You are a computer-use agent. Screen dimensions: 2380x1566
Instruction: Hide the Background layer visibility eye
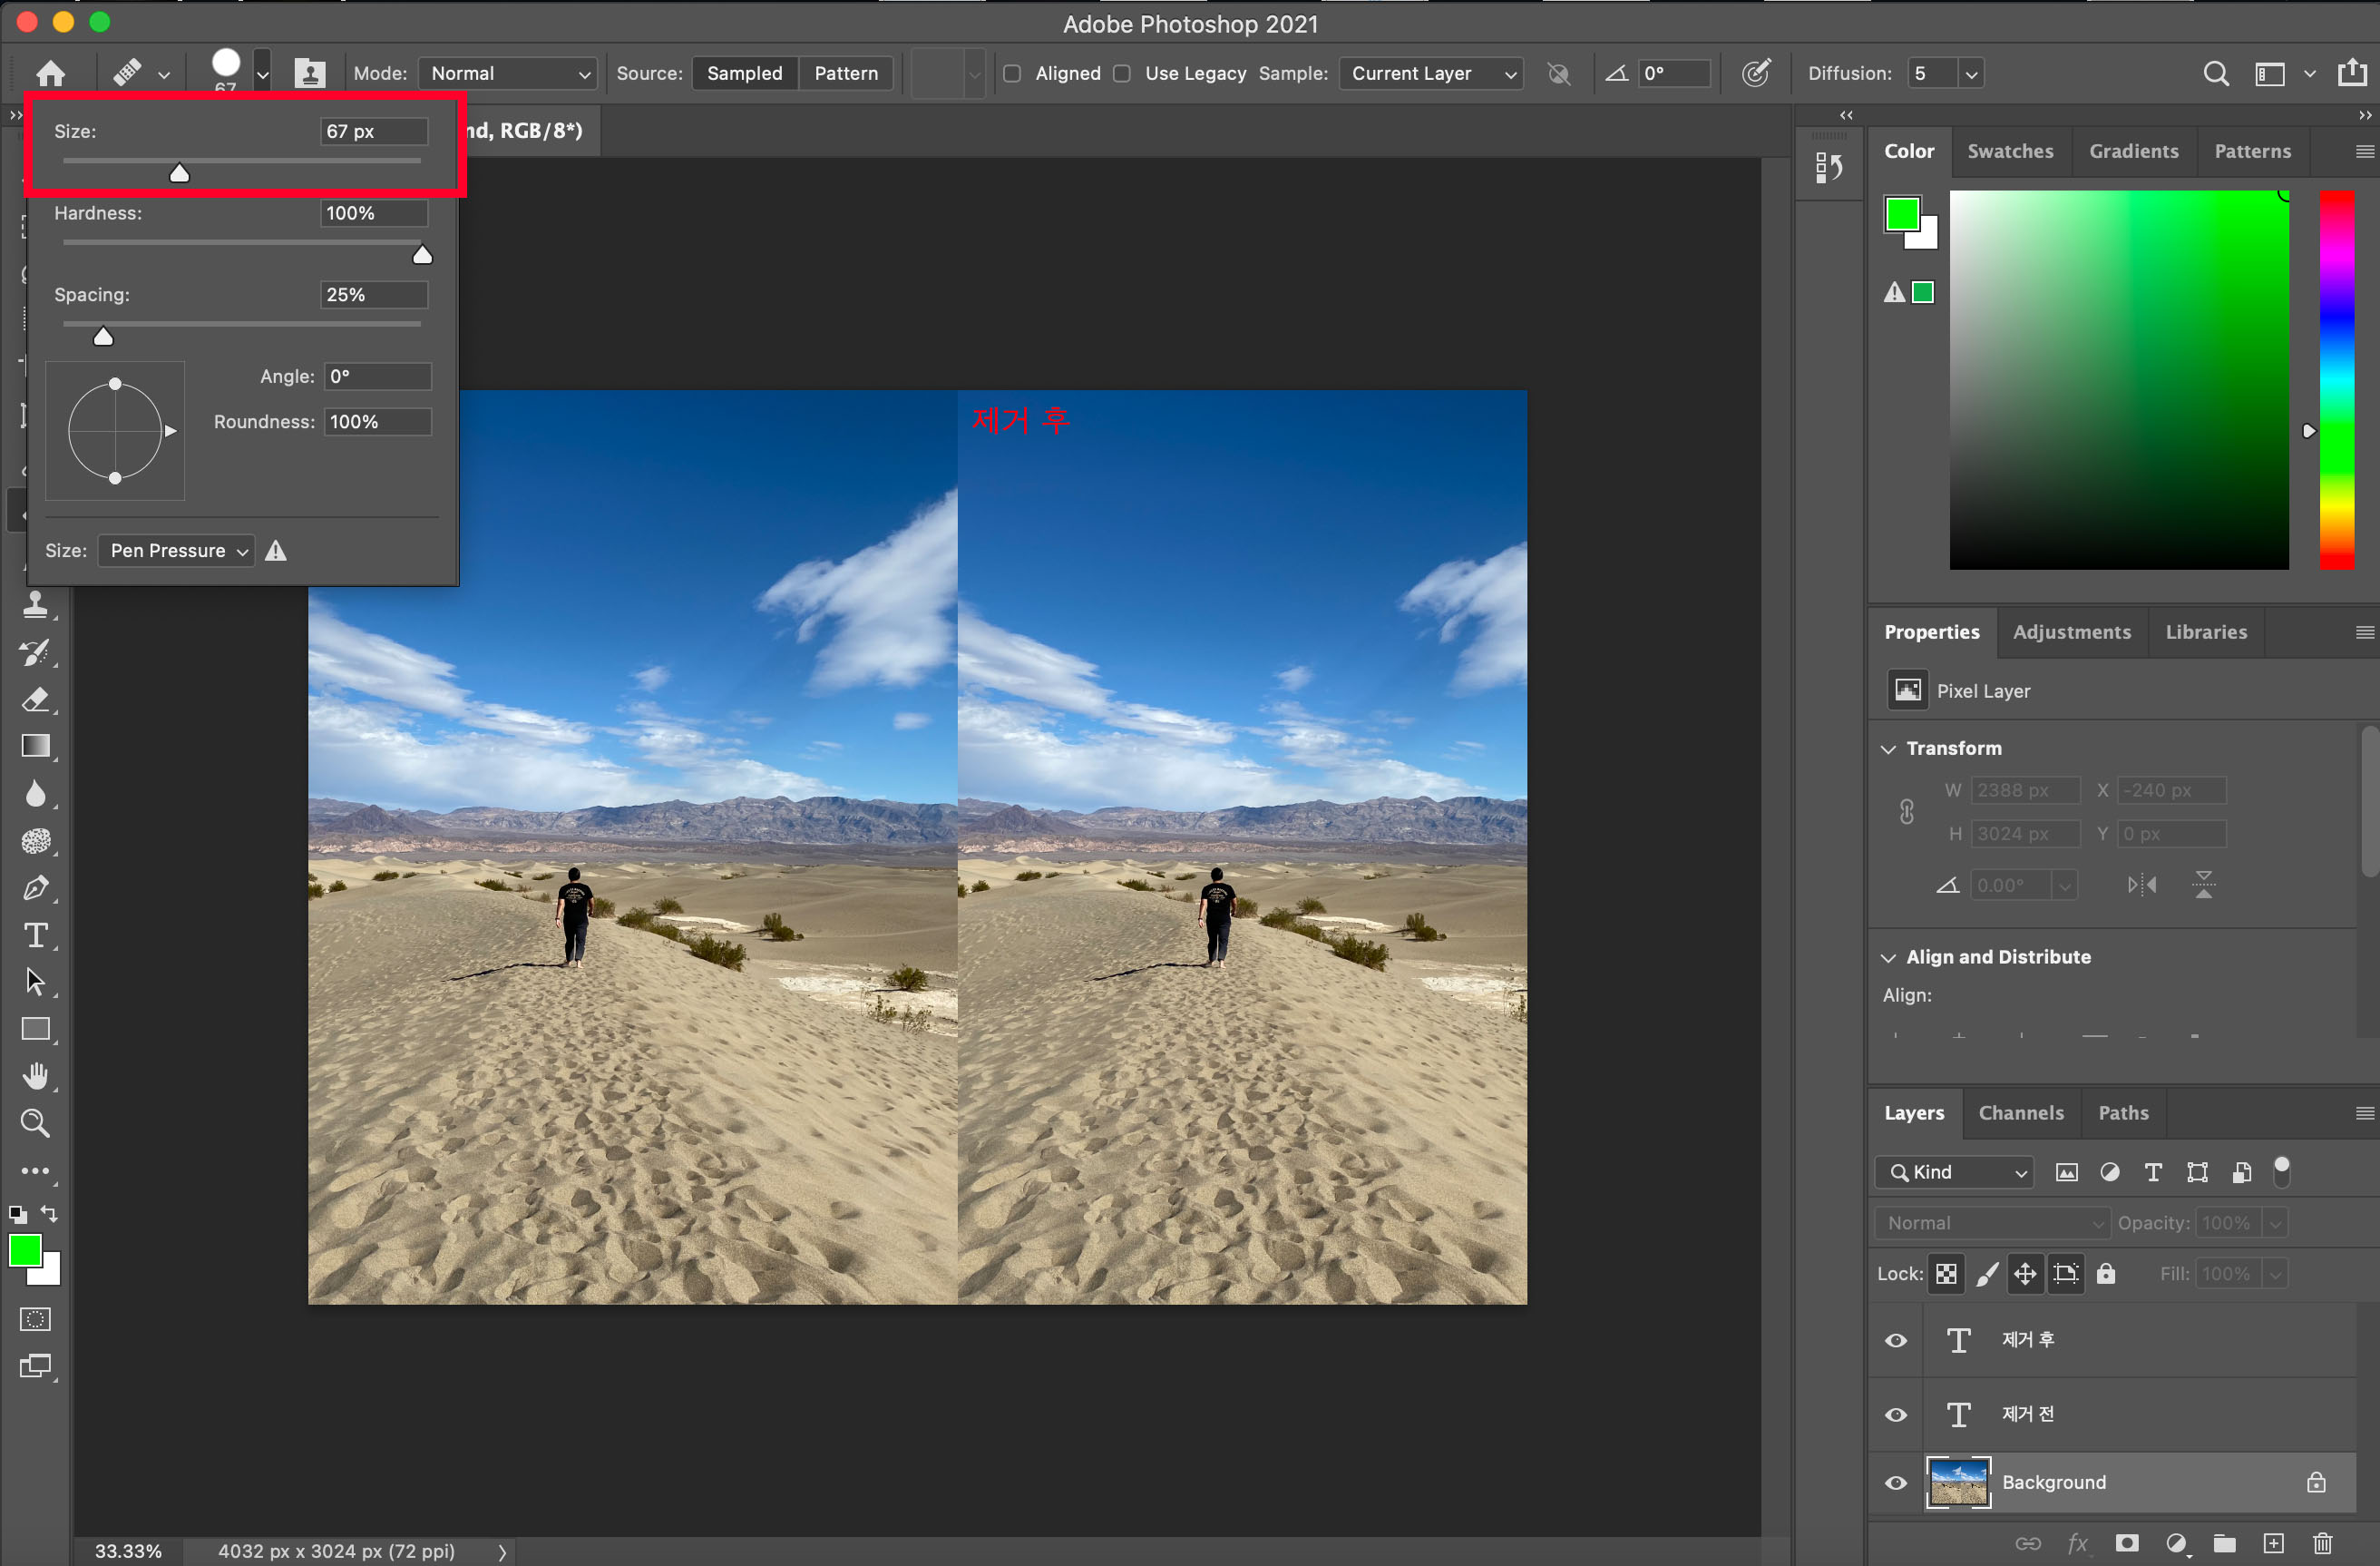pyautogui.click(x=1896, y=1482)
